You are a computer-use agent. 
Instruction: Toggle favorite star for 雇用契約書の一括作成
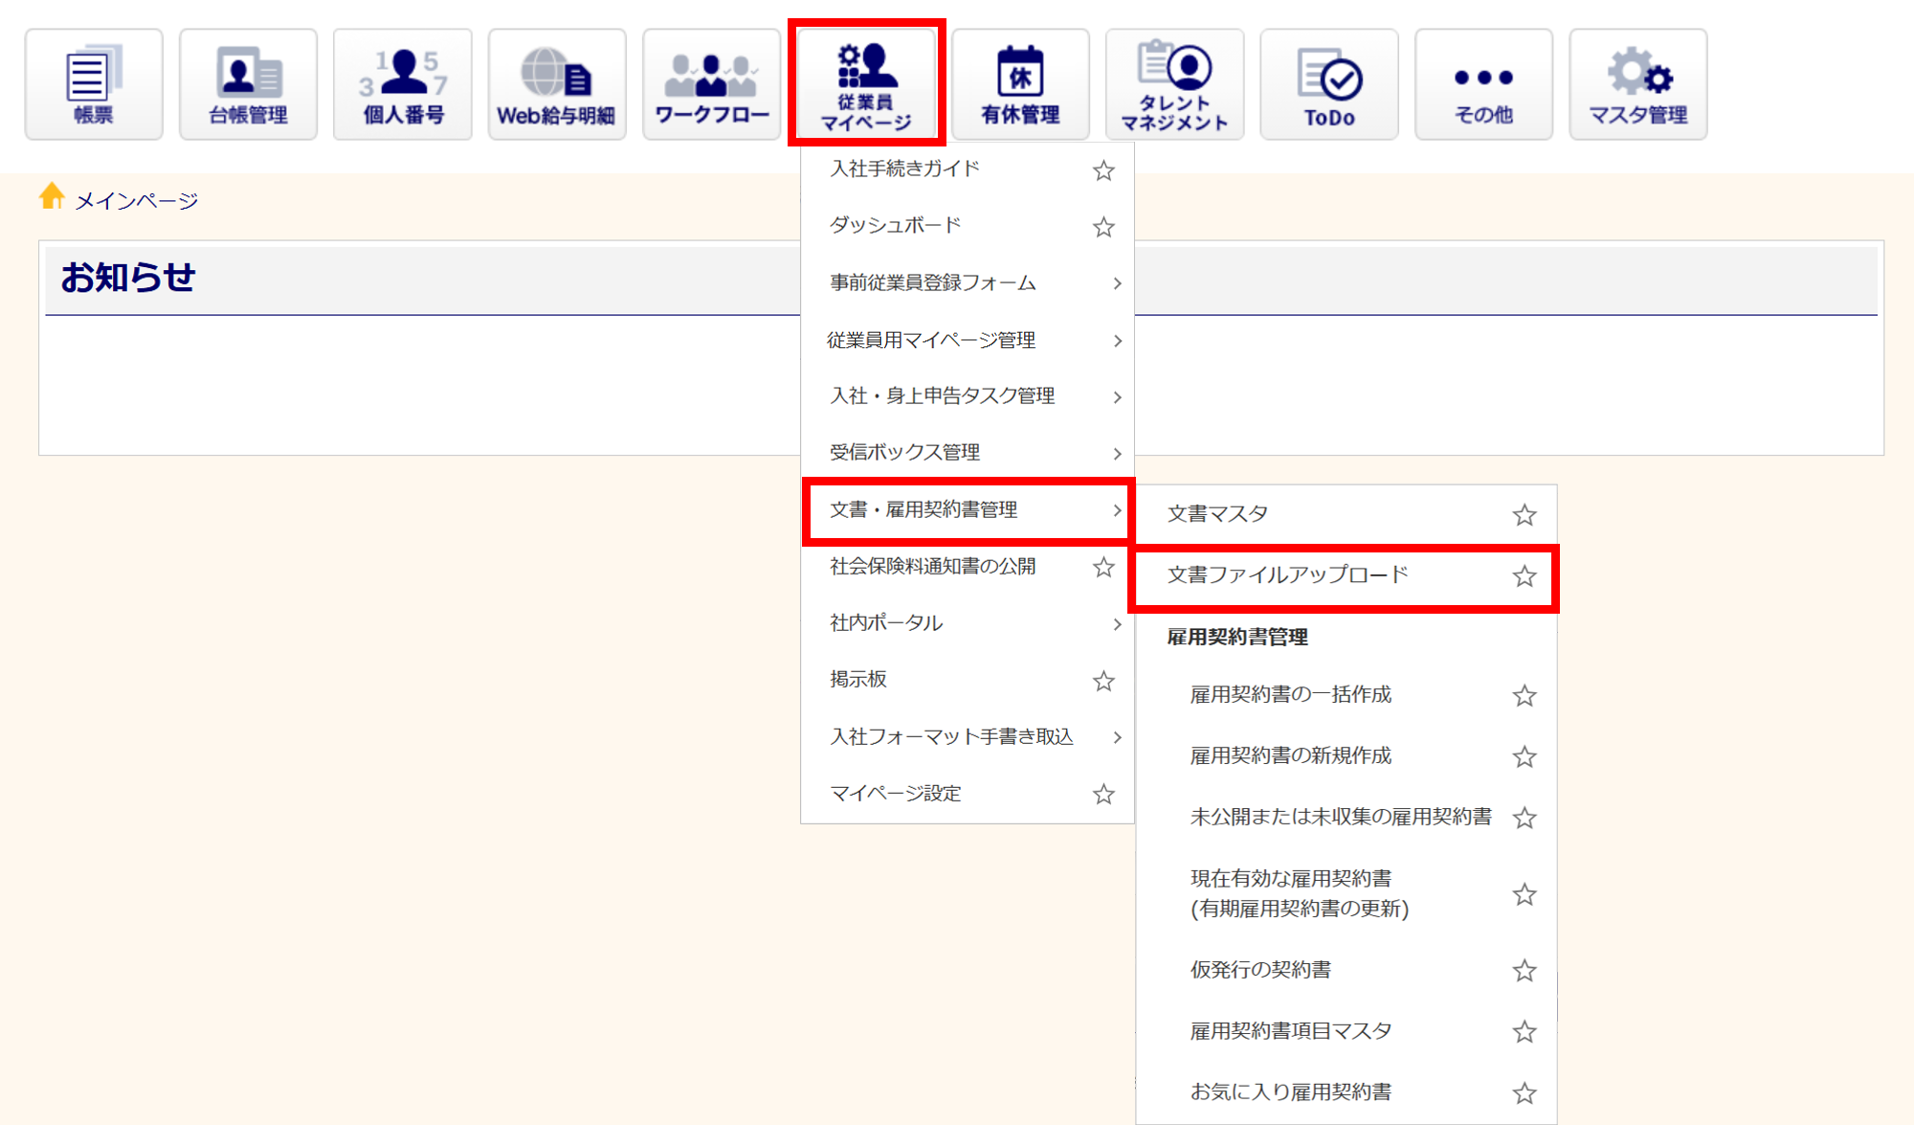(x=1523, y=696)
